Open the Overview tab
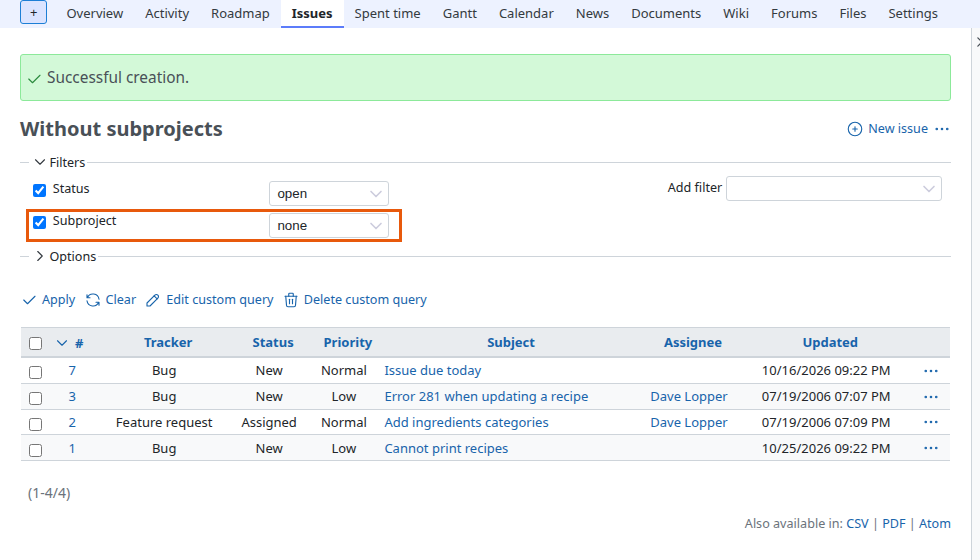980x560 pixels. 95,14
